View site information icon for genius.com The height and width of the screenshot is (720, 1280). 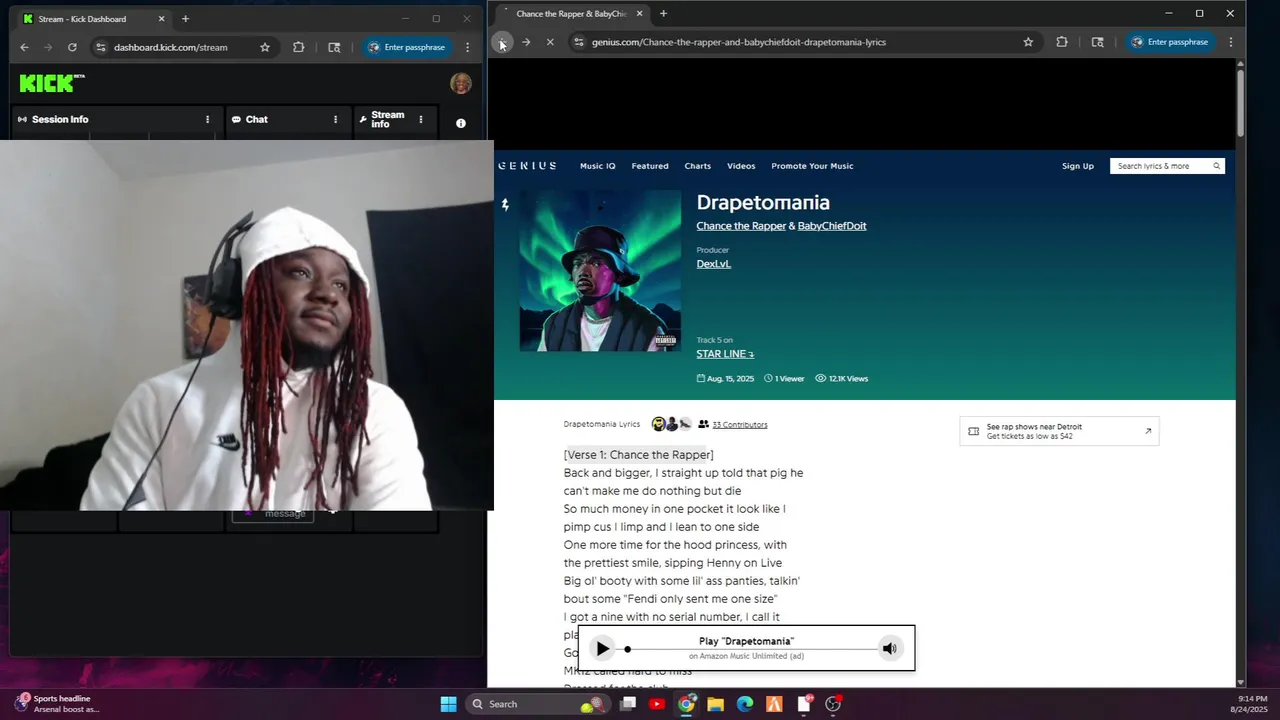(578, 42)
